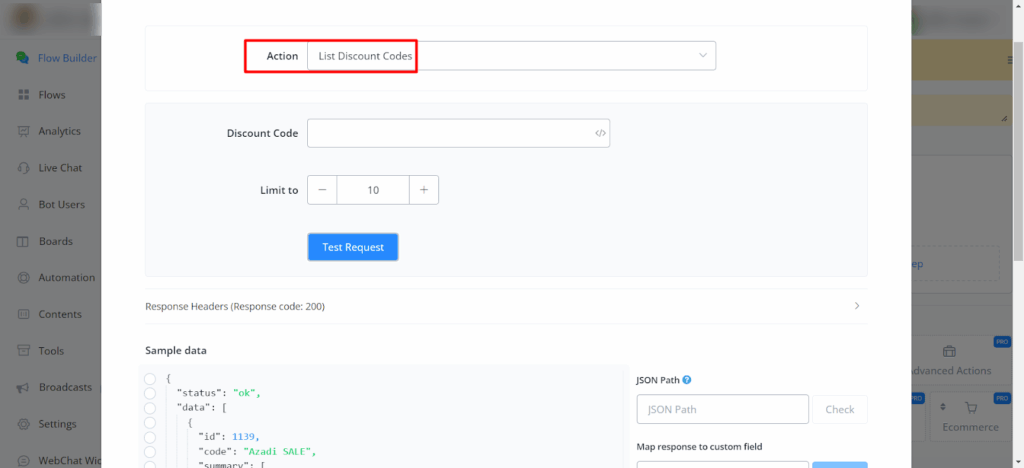Increase the Limit to value with plus

click(x=424, y=190)
